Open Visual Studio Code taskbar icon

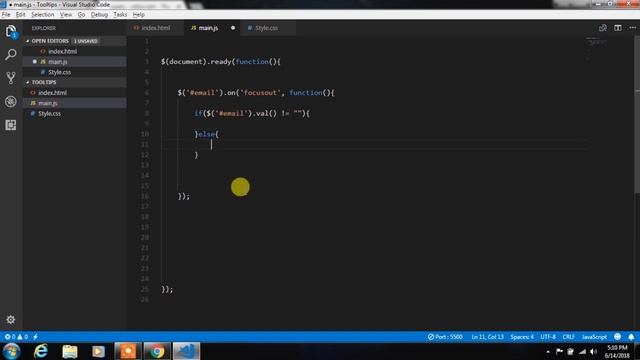click(186, 351)
